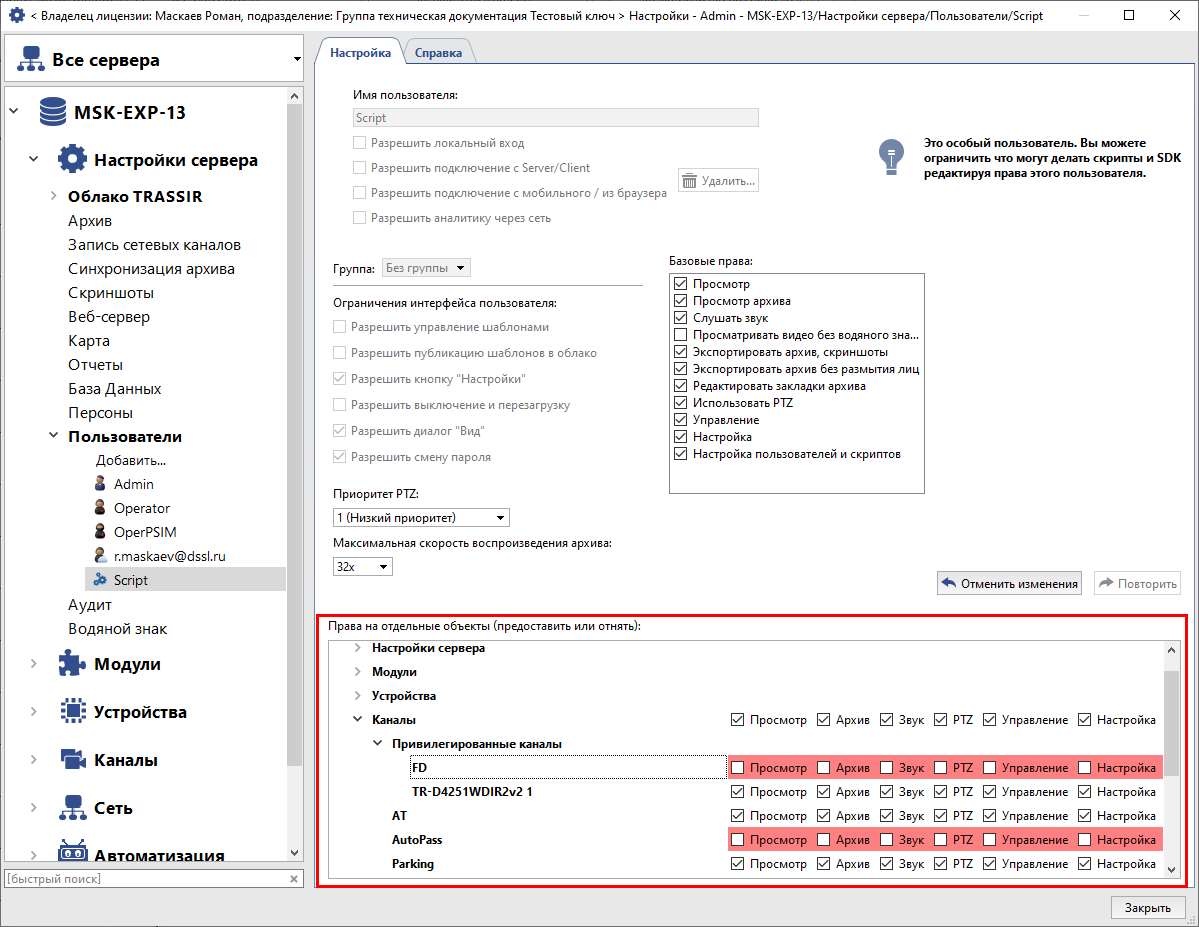Click the camera icon for Каналы
This screenshot has width=1199, height=927.
[73, 759]
